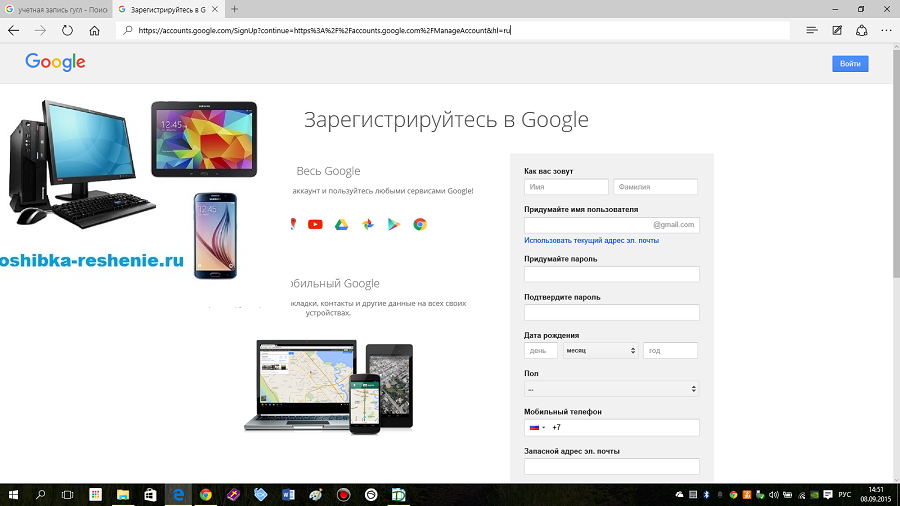
Task: Launch Google Chrome from the taskbar
Action: coord(205,495)
